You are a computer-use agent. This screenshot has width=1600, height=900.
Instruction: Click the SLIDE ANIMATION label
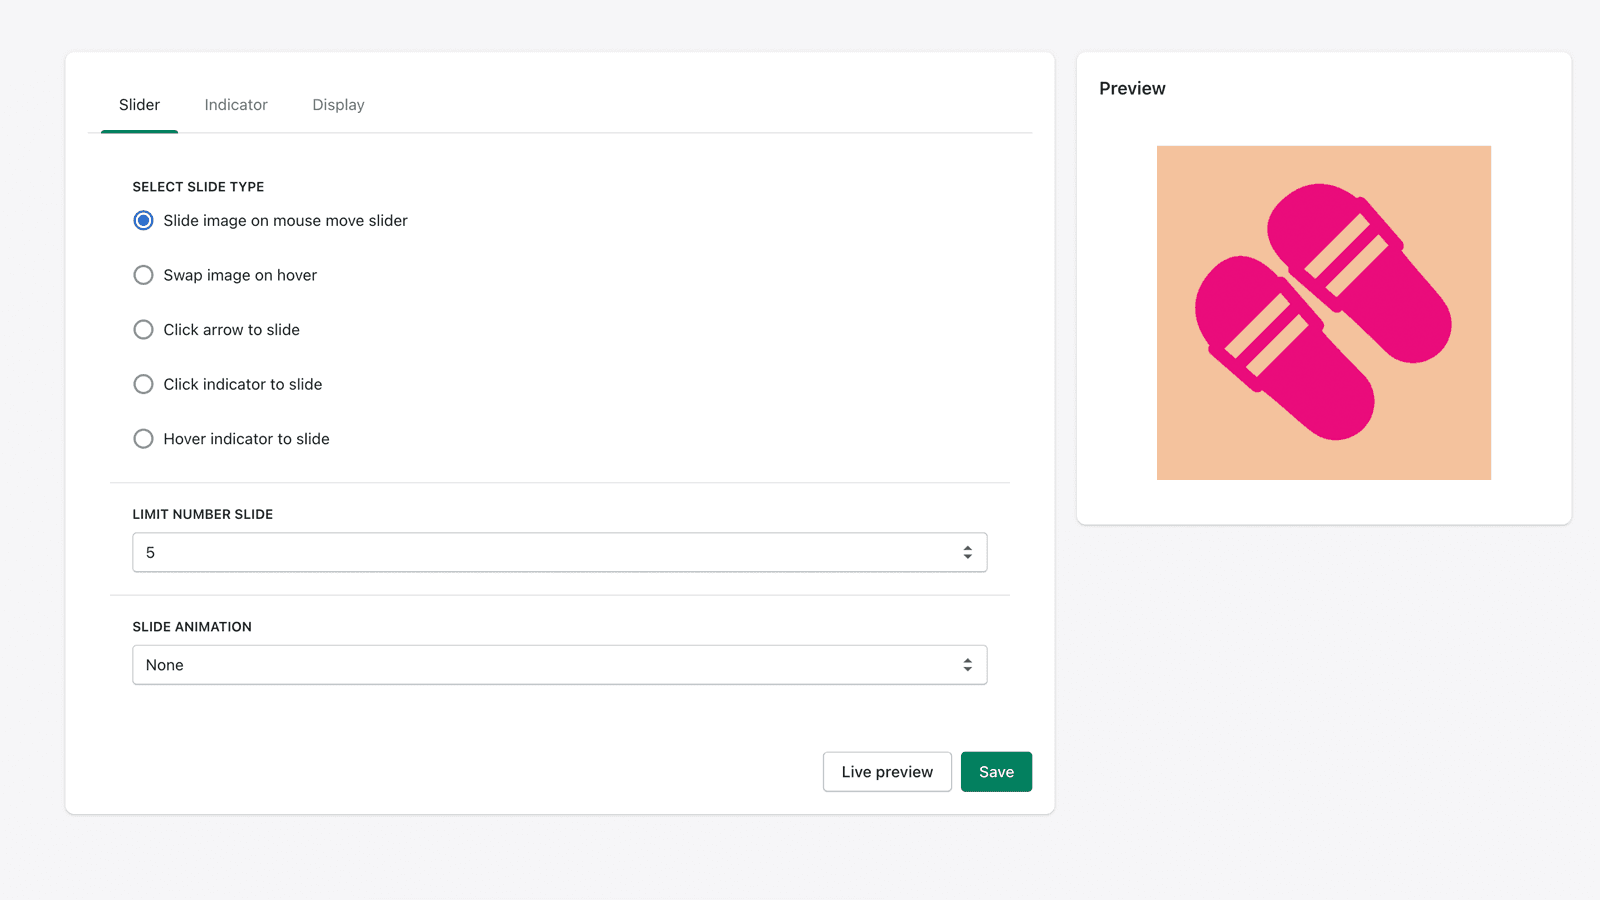pyautogui.click(x=192, y=626)
